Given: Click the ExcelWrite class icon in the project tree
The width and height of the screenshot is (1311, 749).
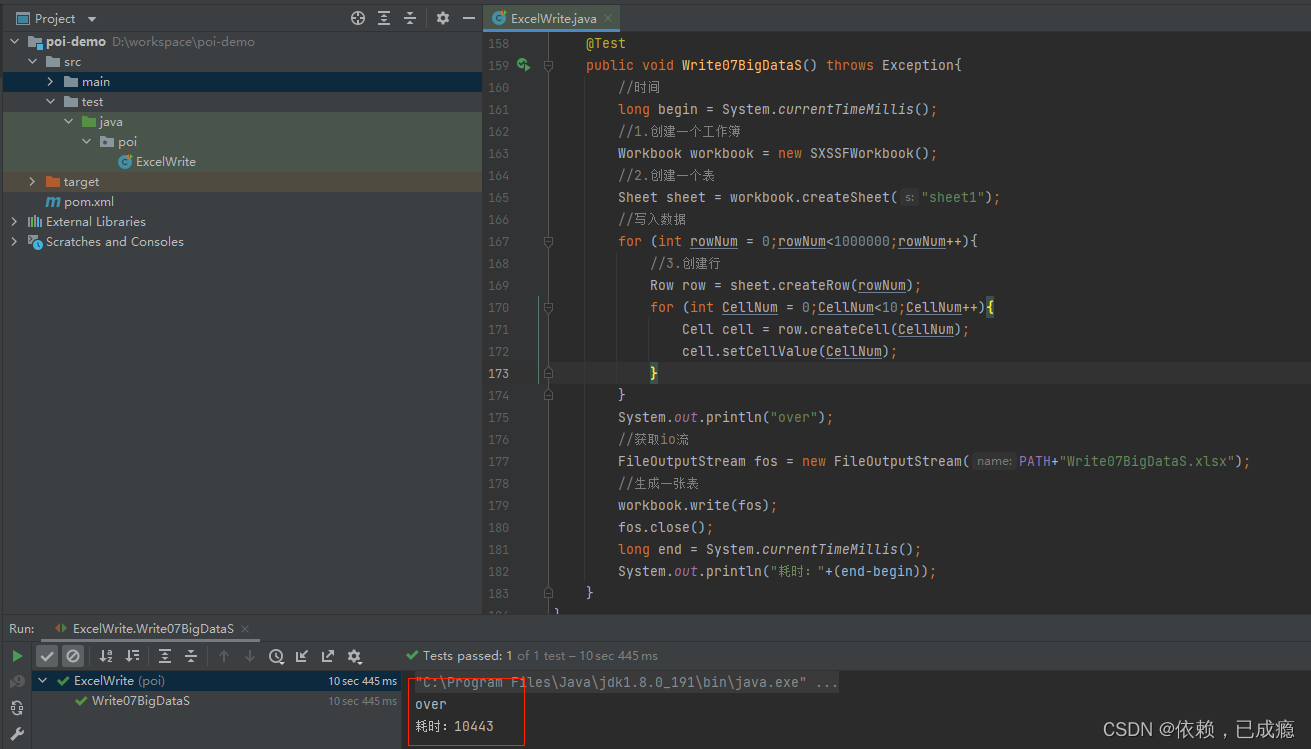Looking at the screenshot, I should (x=125, y=162).
